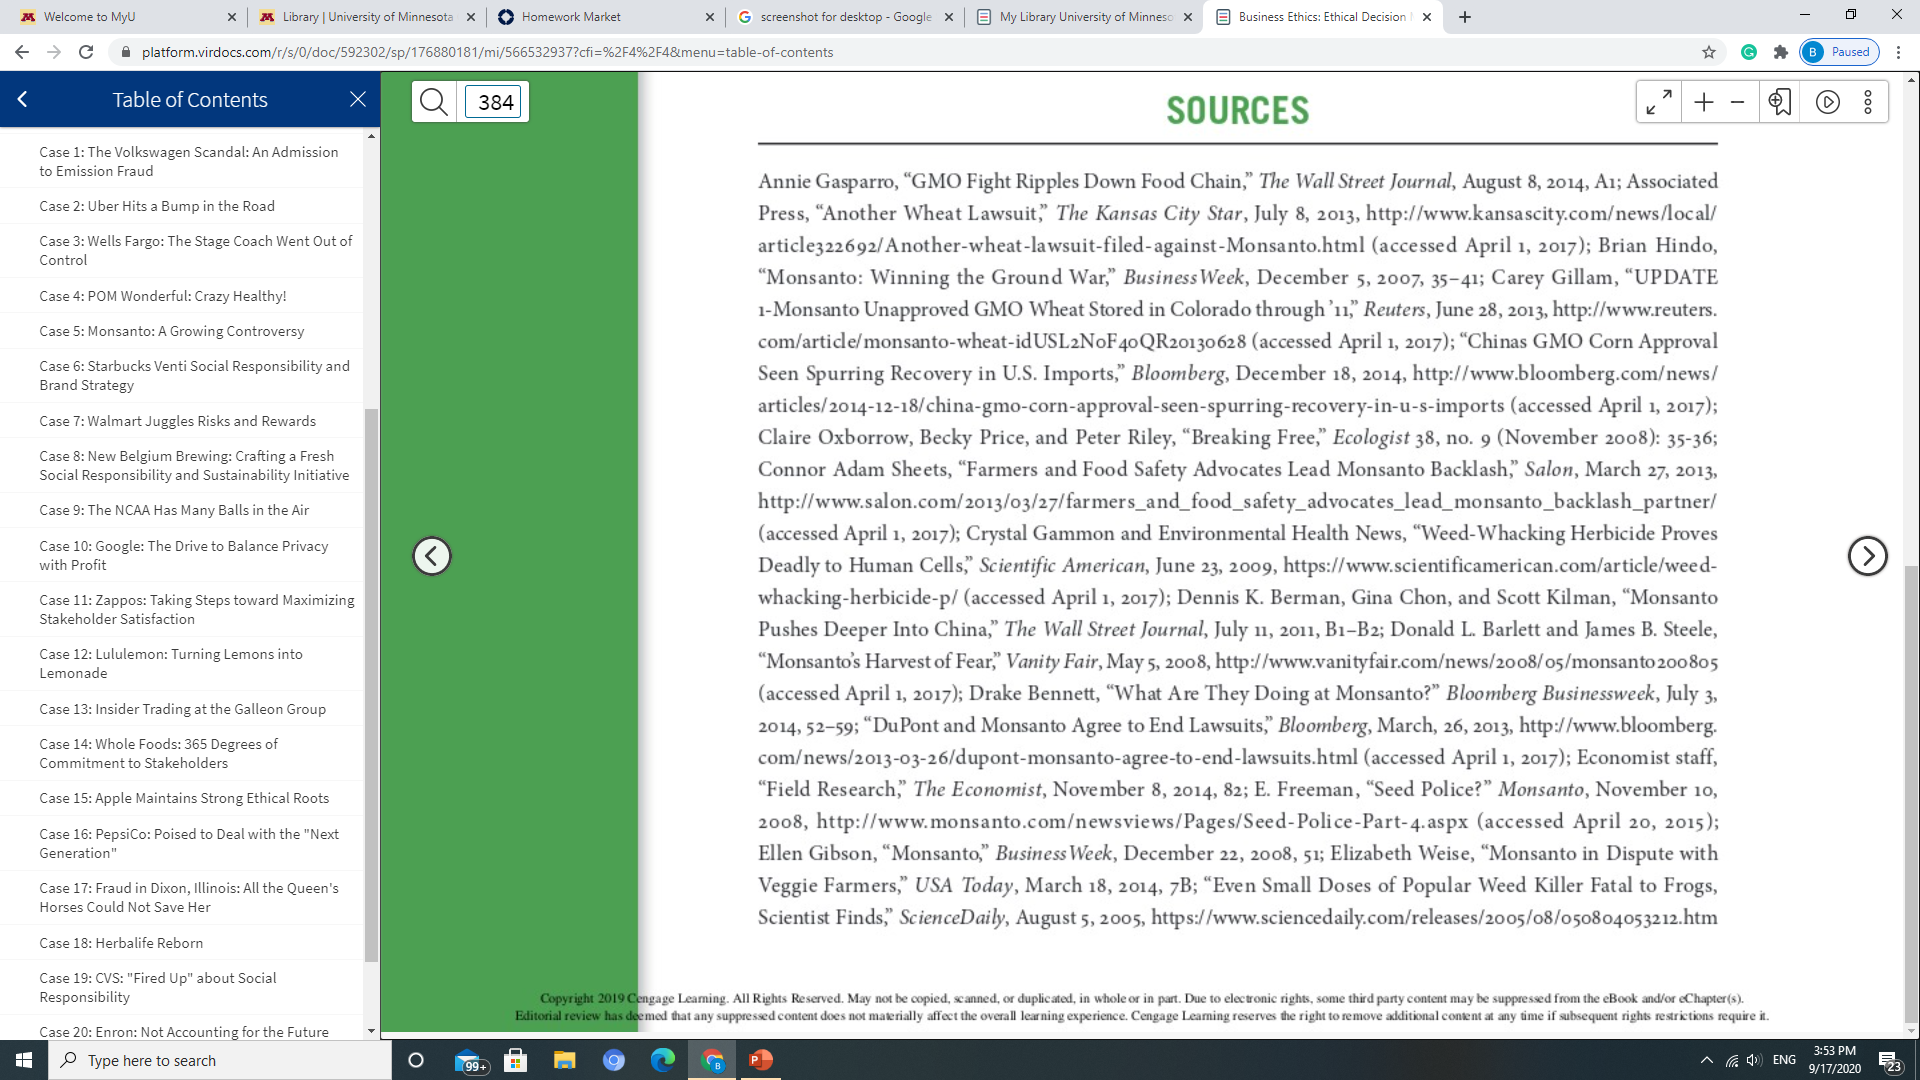Viewport: 1920px width, 1080px height.
Task: Open Microsoft Store on the taskbar
Action: coord(516,1060)
